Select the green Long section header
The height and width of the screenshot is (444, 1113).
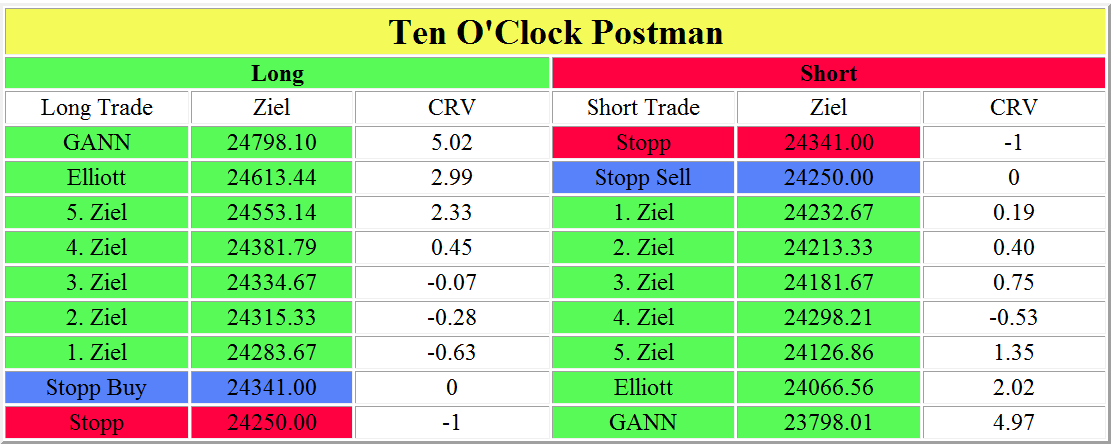pyautogui.click(x=277, y=73)
